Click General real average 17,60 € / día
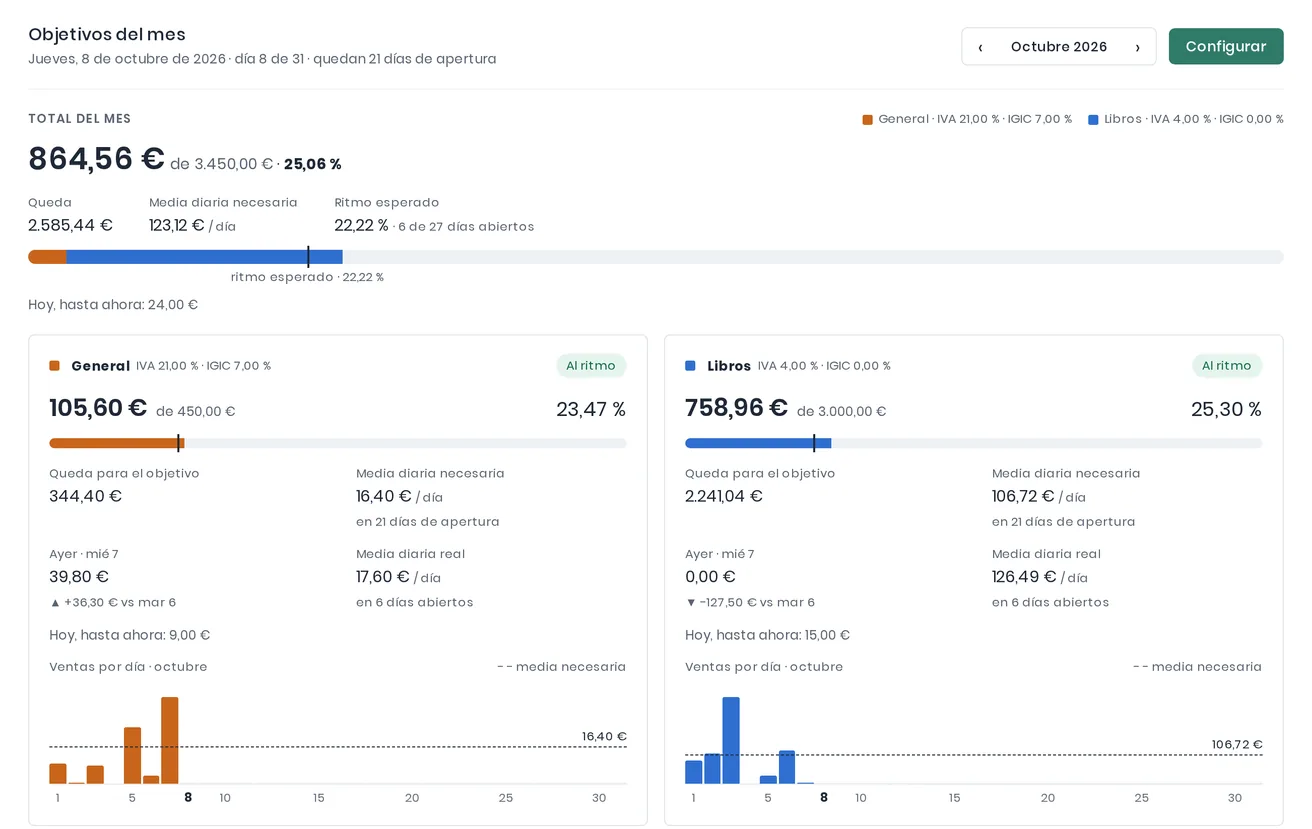 click(x=398, y=577)
